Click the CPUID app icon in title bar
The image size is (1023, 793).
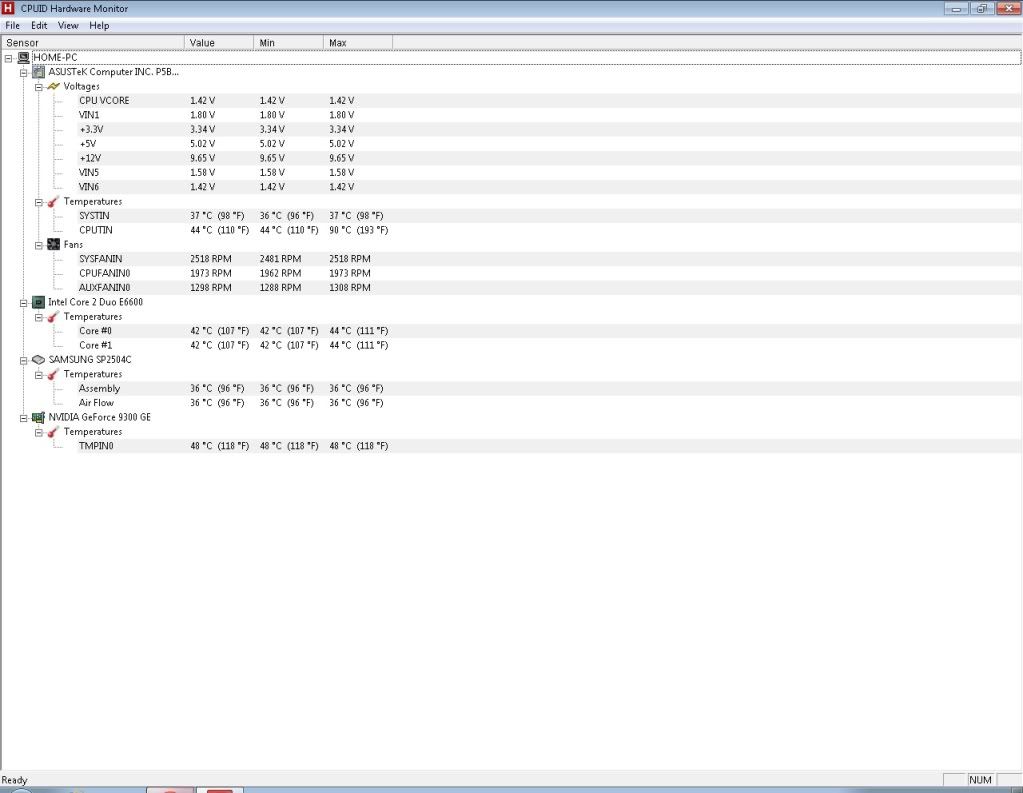(x=9, y=8)
